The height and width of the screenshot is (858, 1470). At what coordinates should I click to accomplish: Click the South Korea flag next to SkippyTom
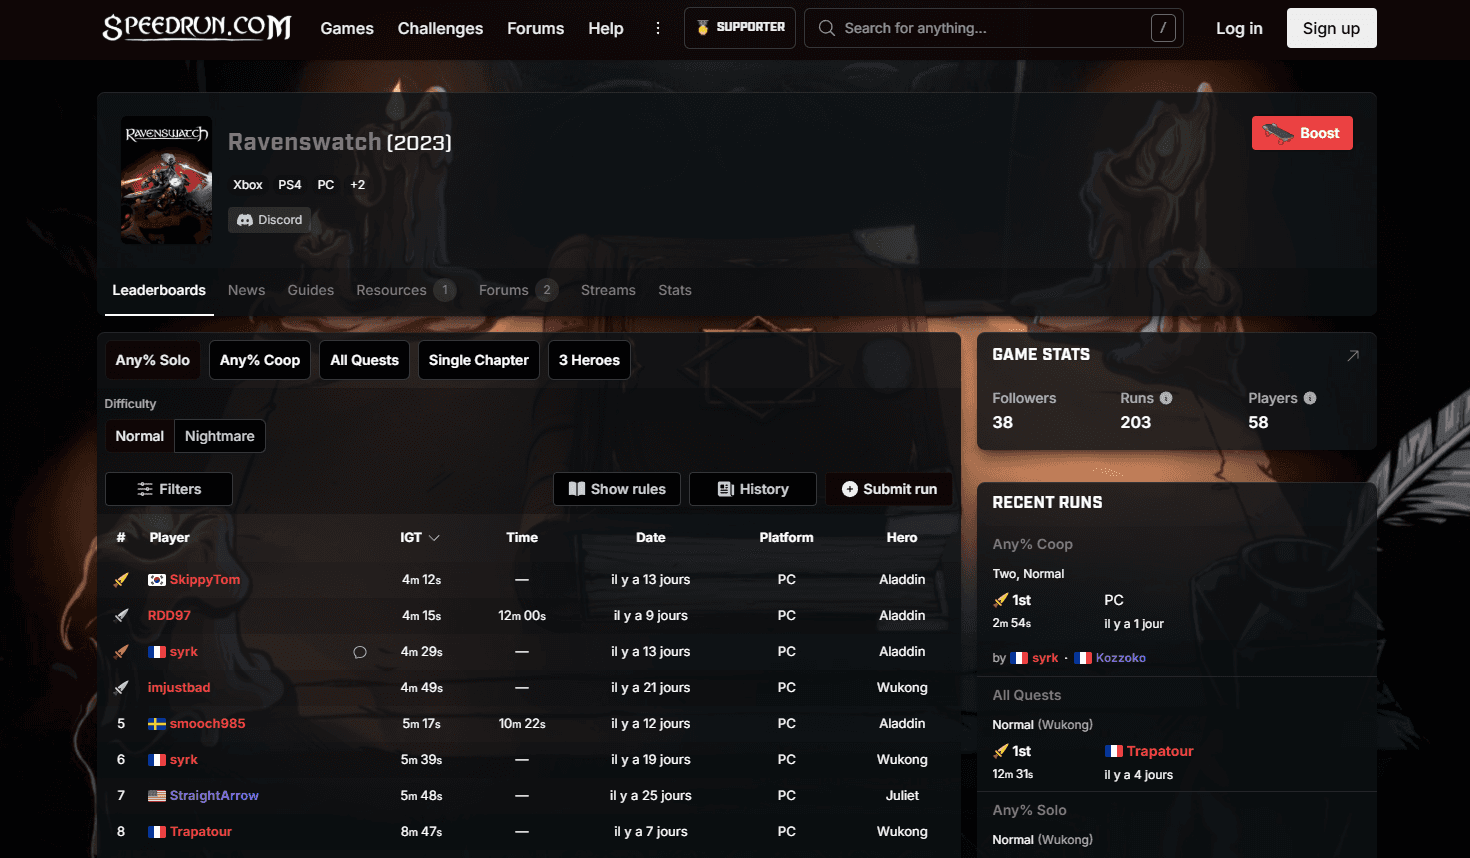(157, 580)
